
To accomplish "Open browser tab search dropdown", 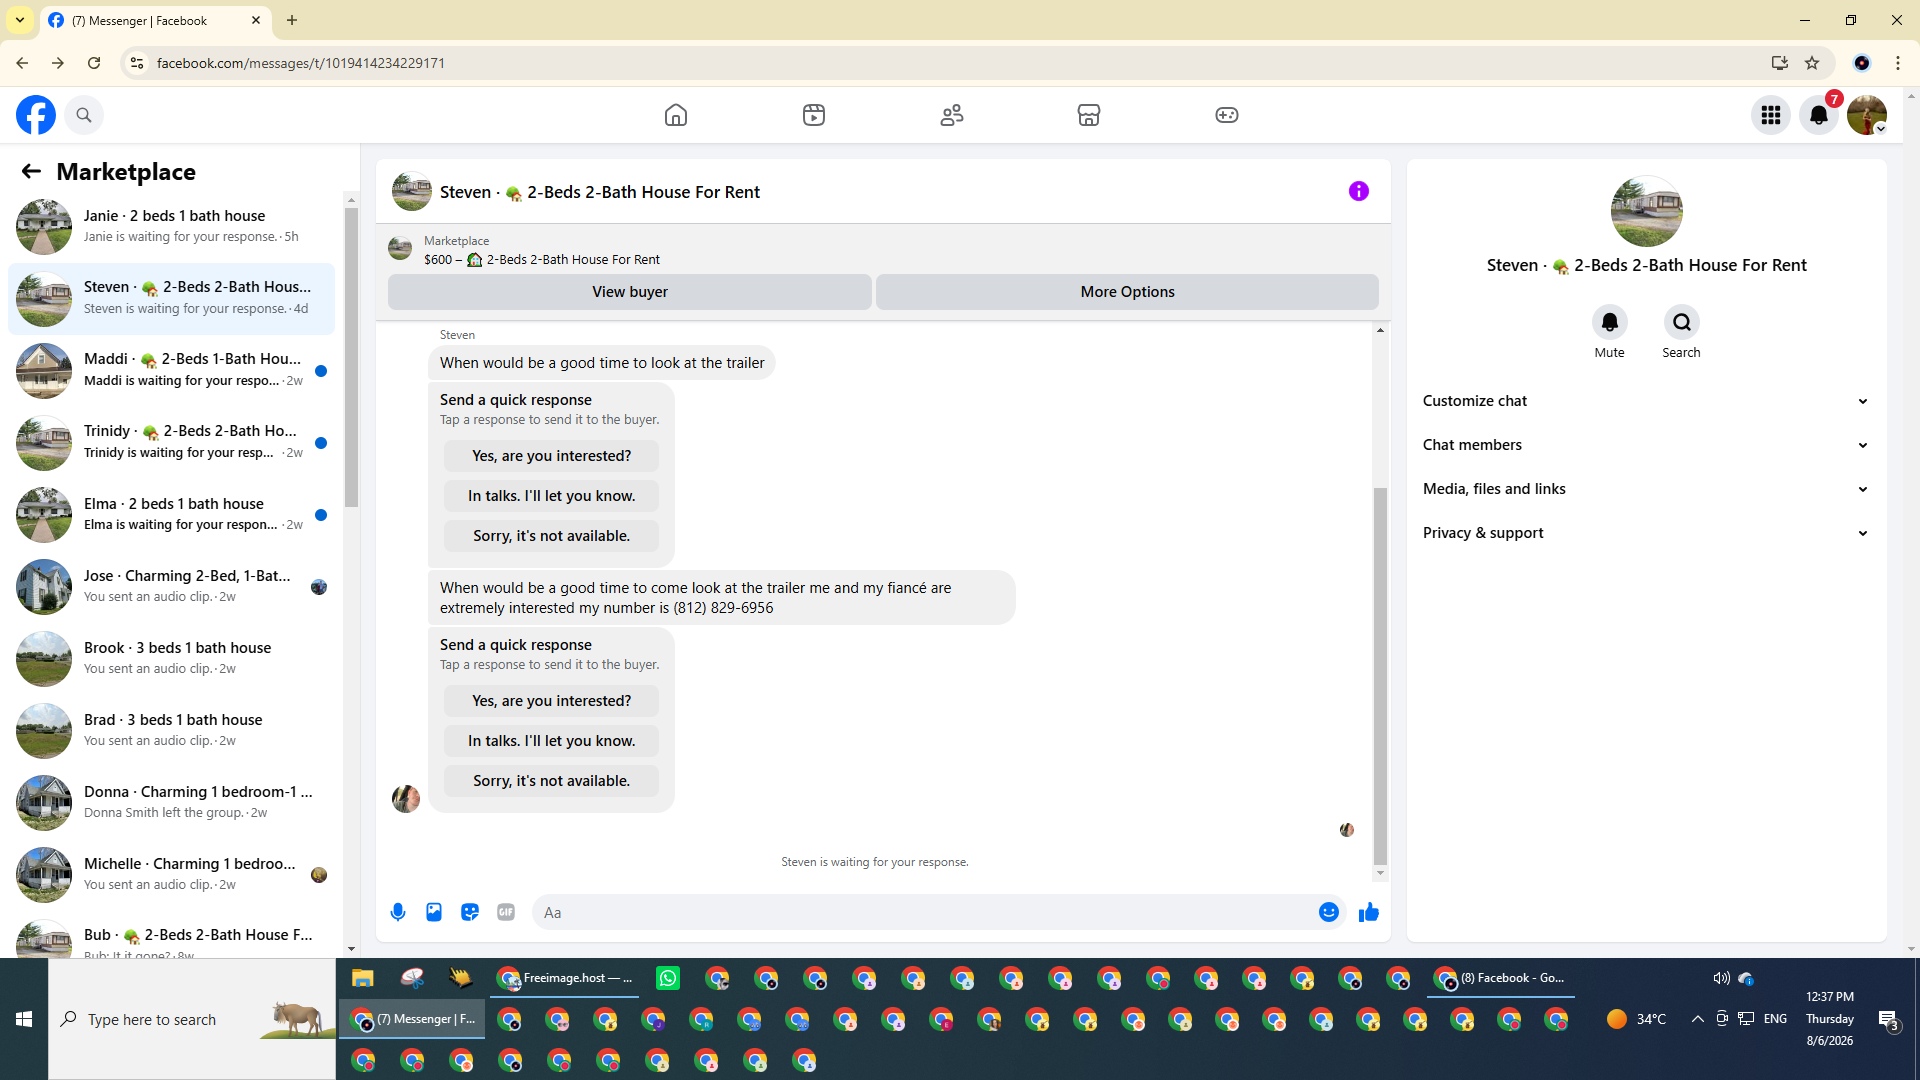I will (20, 20).
